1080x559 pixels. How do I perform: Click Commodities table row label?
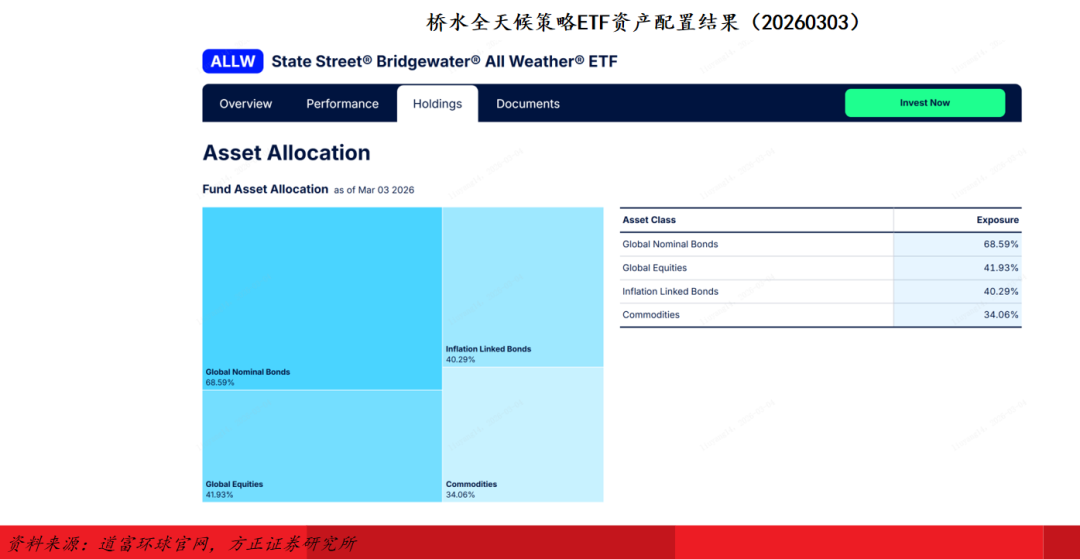[x=651, y=315]
